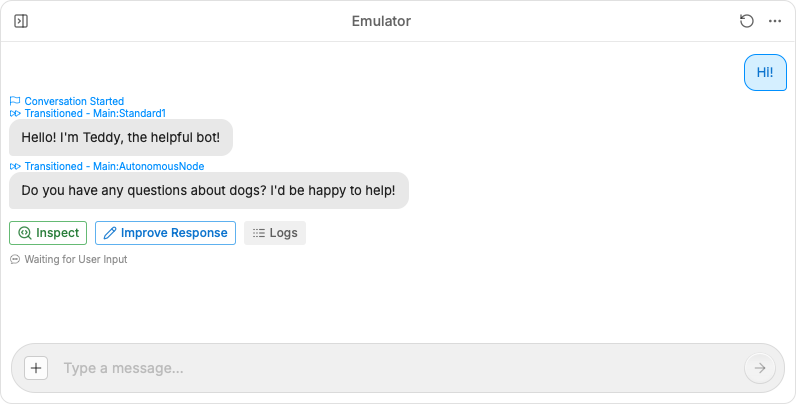
Task: Click the Improve Response button
Action: coord(165,233)
